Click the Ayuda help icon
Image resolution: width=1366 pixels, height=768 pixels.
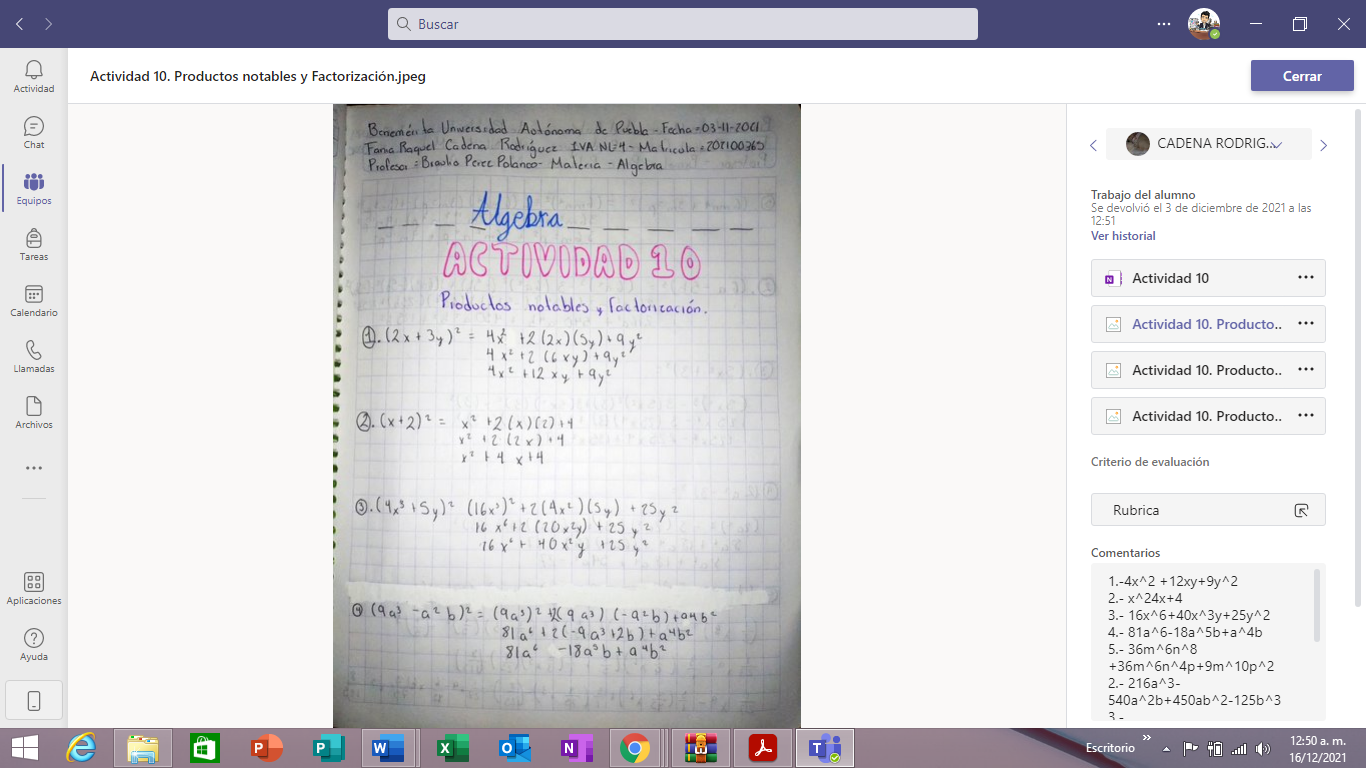(x=34, y=644)
